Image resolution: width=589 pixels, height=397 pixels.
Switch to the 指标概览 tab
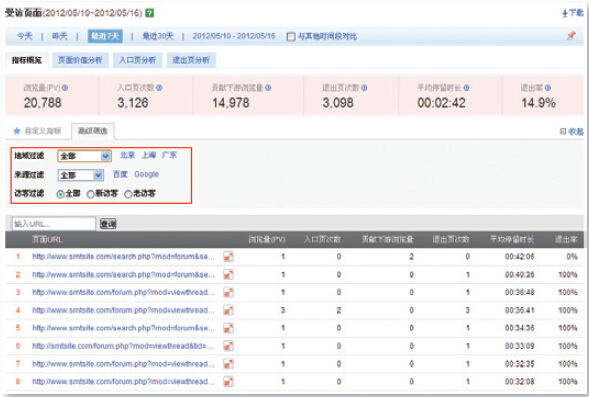coord(26,60)
